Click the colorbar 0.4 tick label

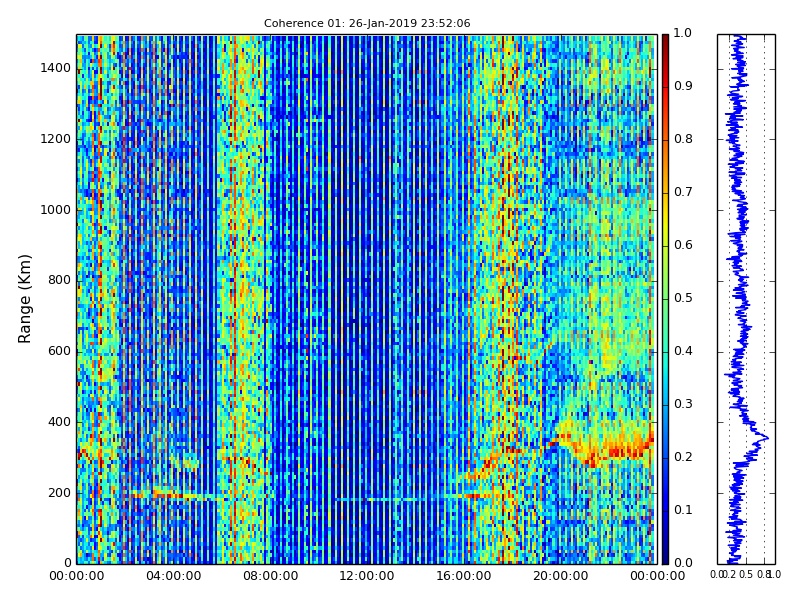point(683,351)
